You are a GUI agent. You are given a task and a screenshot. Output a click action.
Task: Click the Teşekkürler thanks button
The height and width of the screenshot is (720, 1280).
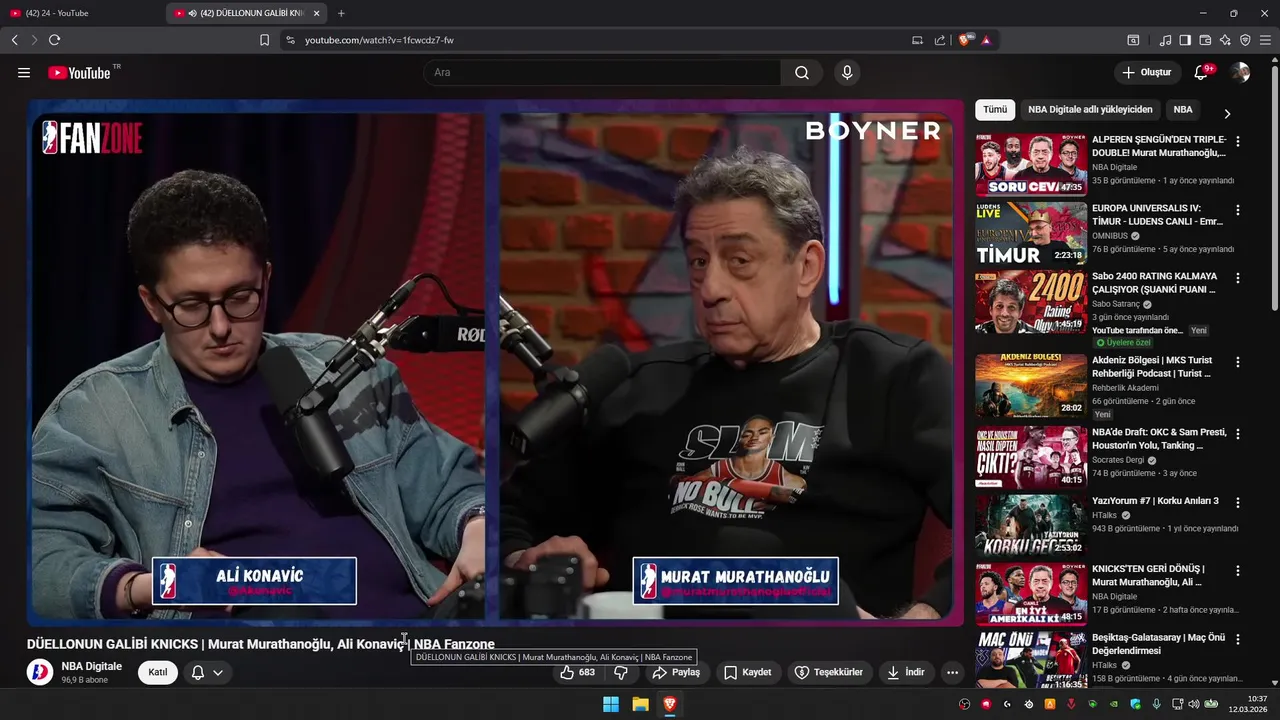pyautogui.click(x=829, y=672)
